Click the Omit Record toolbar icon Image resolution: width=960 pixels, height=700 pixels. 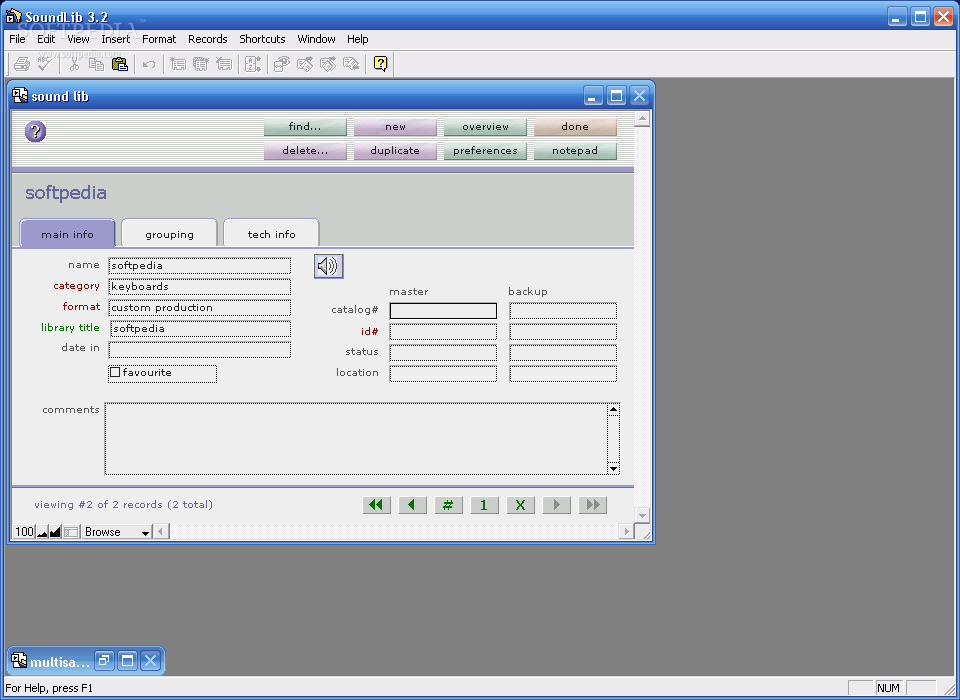328,64
